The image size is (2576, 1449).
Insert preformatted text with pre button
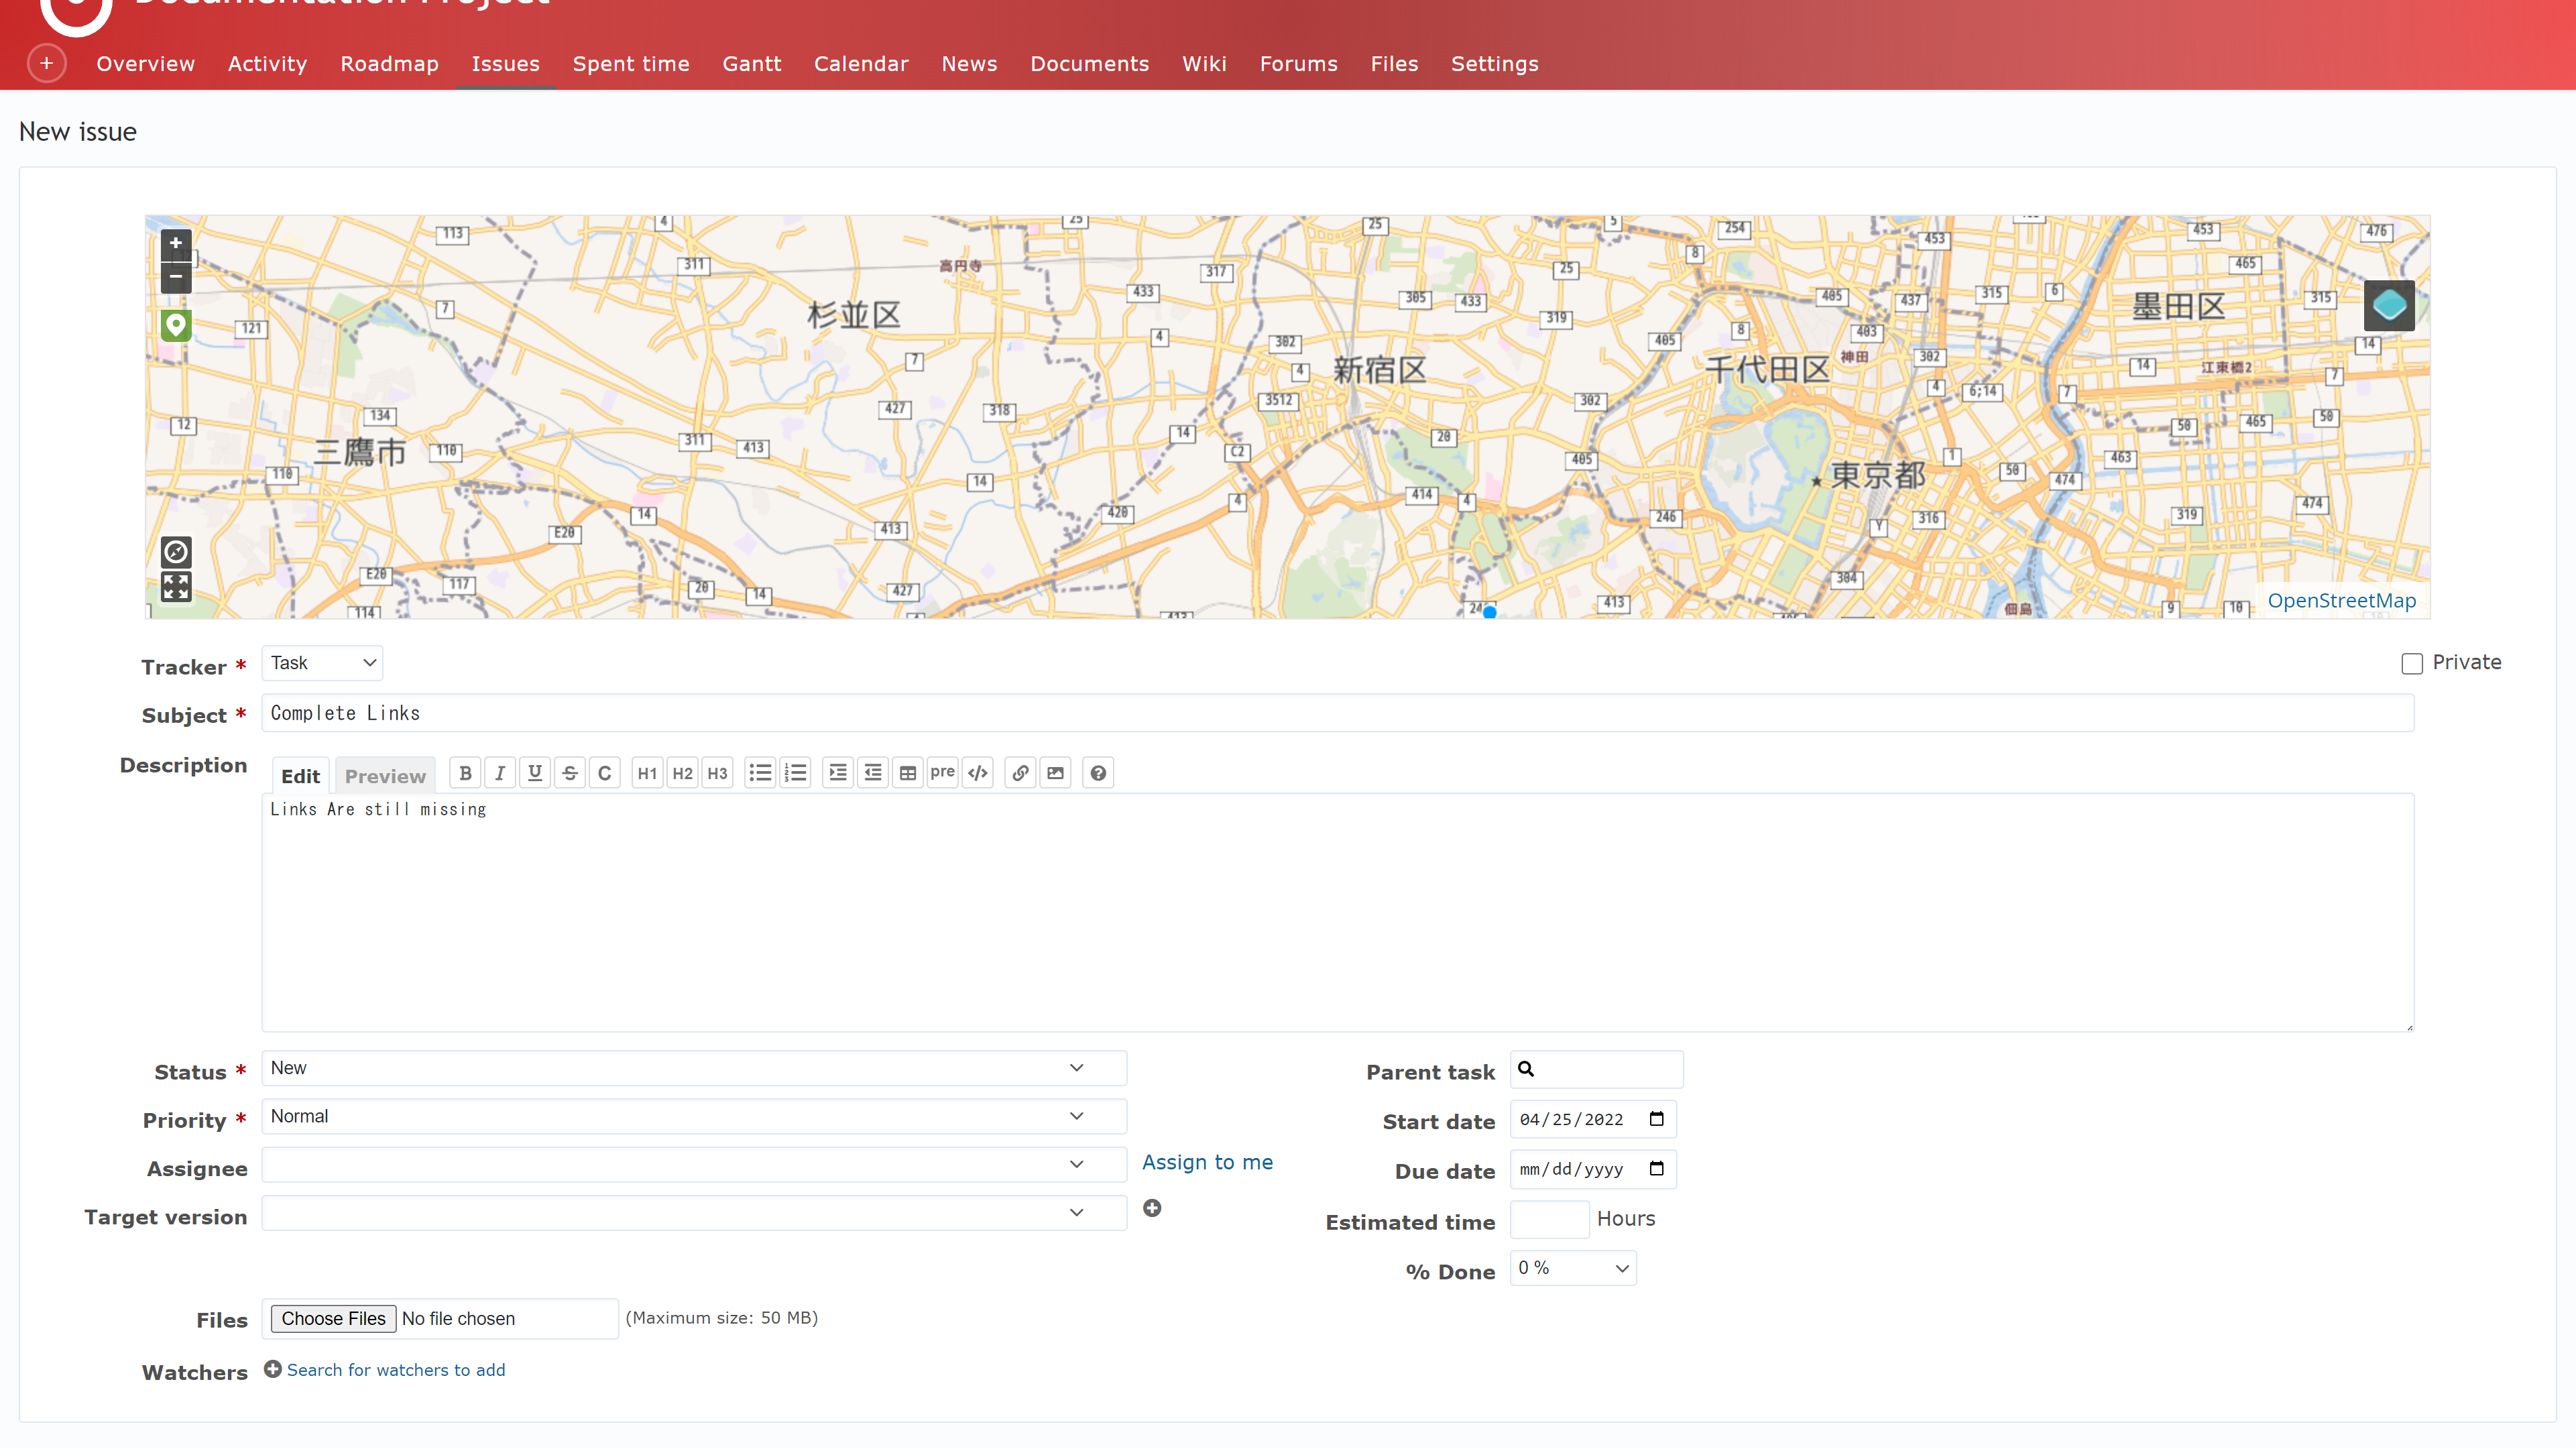pyautogui.click(x=942, y=773)
